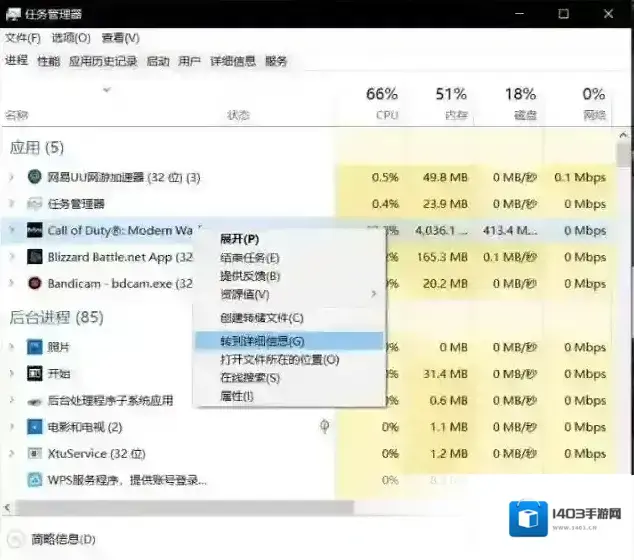Image resolution: width=634 pixels, height=560 pixels.
Task: Click the 照片 process icon
Action: pyautogui.click(x=34, y=347)
